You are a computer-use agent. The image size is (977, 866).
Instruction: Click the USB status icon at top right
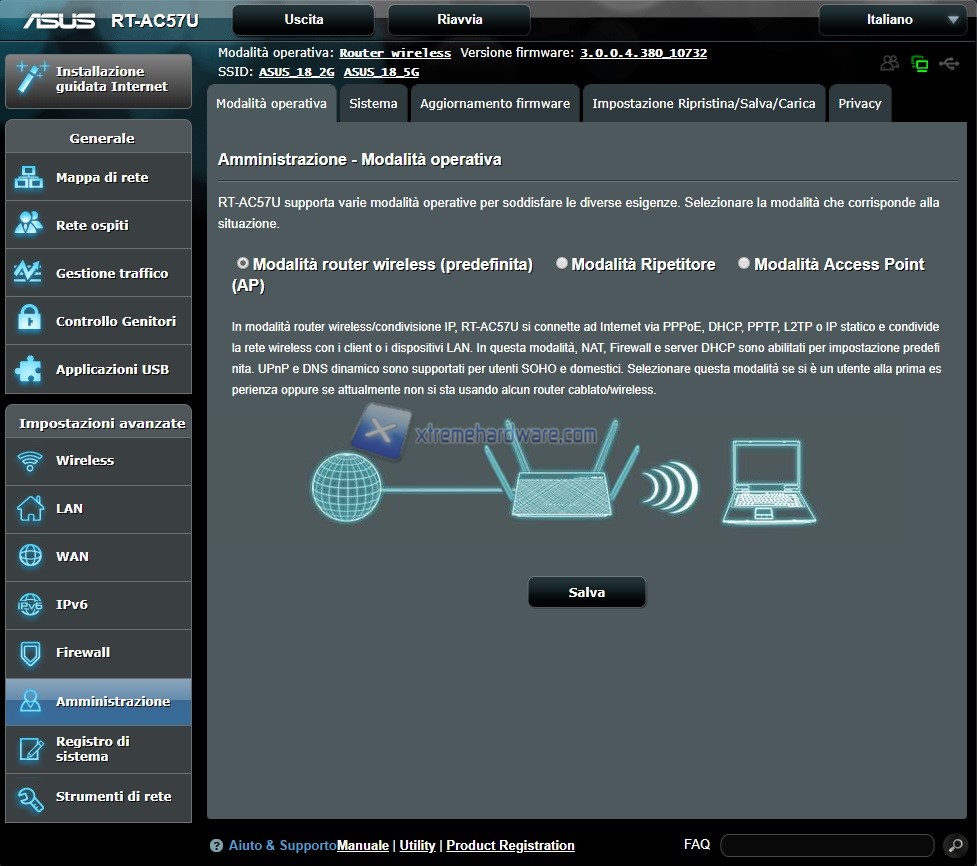948,64
